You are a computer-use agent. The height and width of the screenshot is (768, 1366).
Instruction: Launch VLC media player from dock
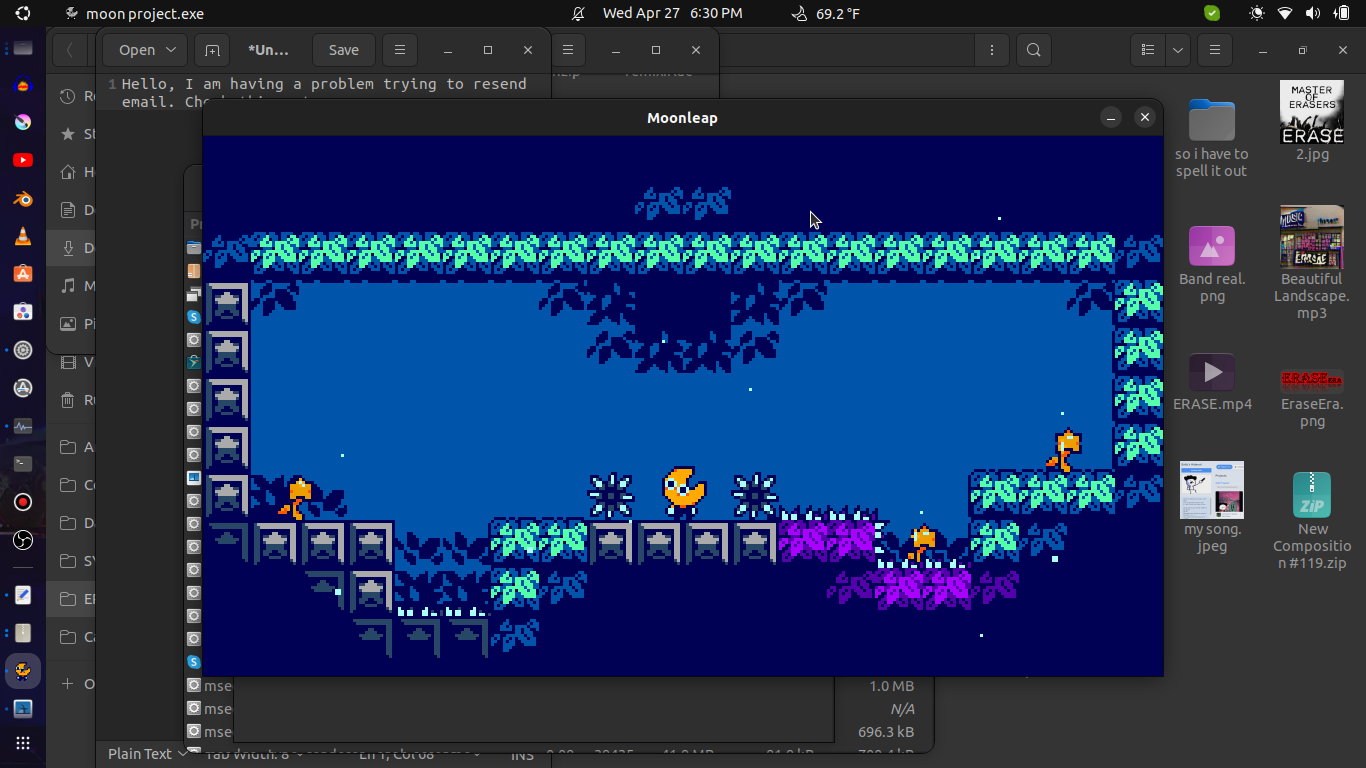pyautogui.click(x=23, y=236)
